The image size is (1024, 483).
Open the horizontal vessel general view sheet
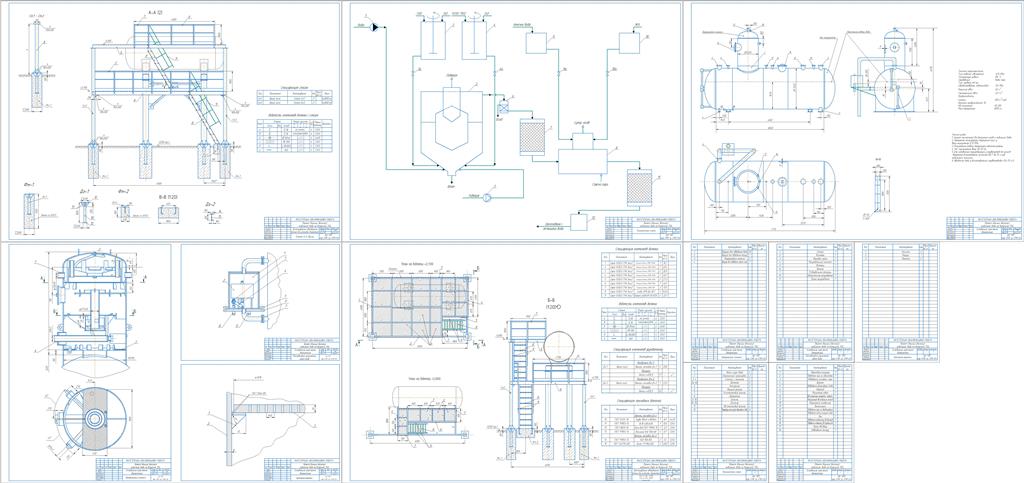pyautogui.click(x=856, y=121)
